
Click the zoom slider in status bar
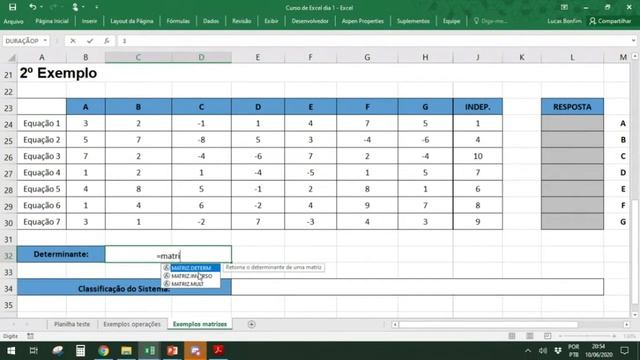[x=587, y=336]
